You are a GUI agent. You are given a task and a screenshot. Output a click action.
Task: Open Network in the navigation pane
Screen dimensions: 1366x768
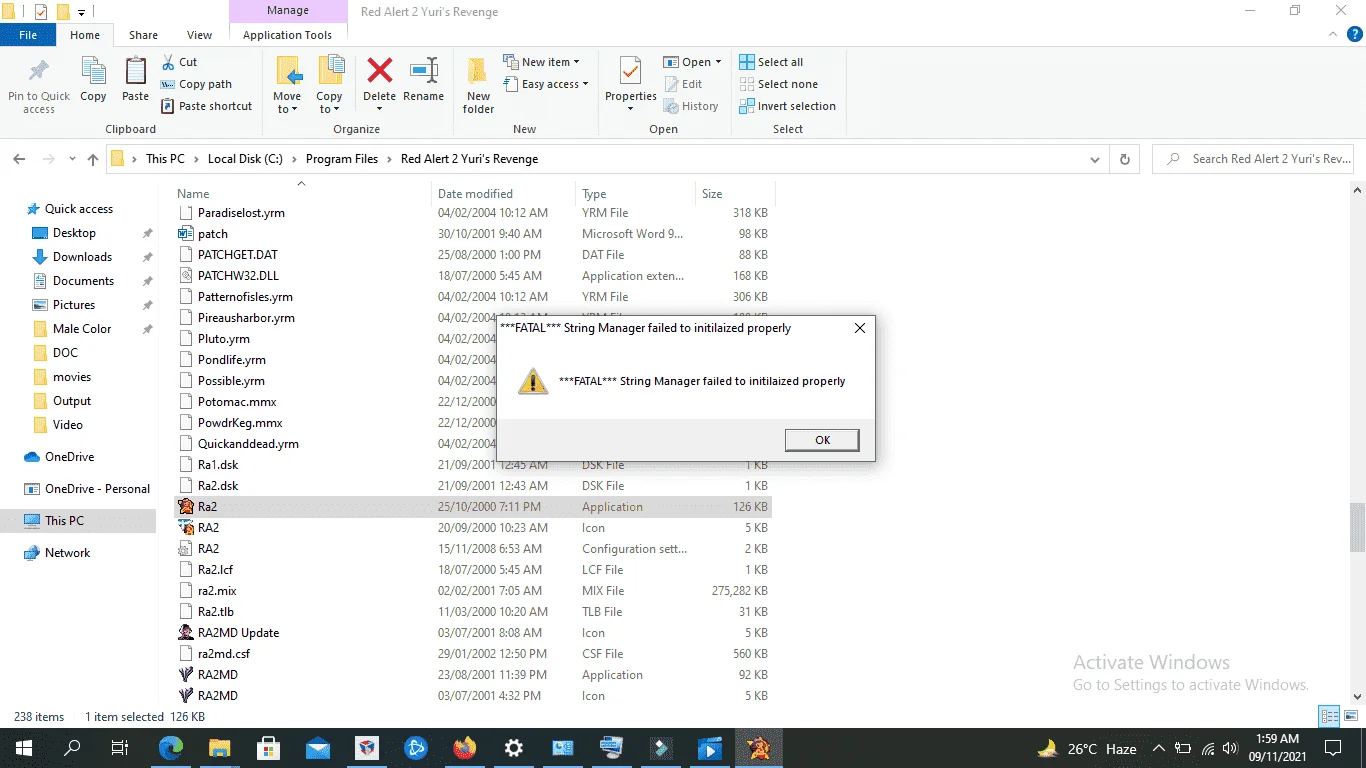point(67,553)
